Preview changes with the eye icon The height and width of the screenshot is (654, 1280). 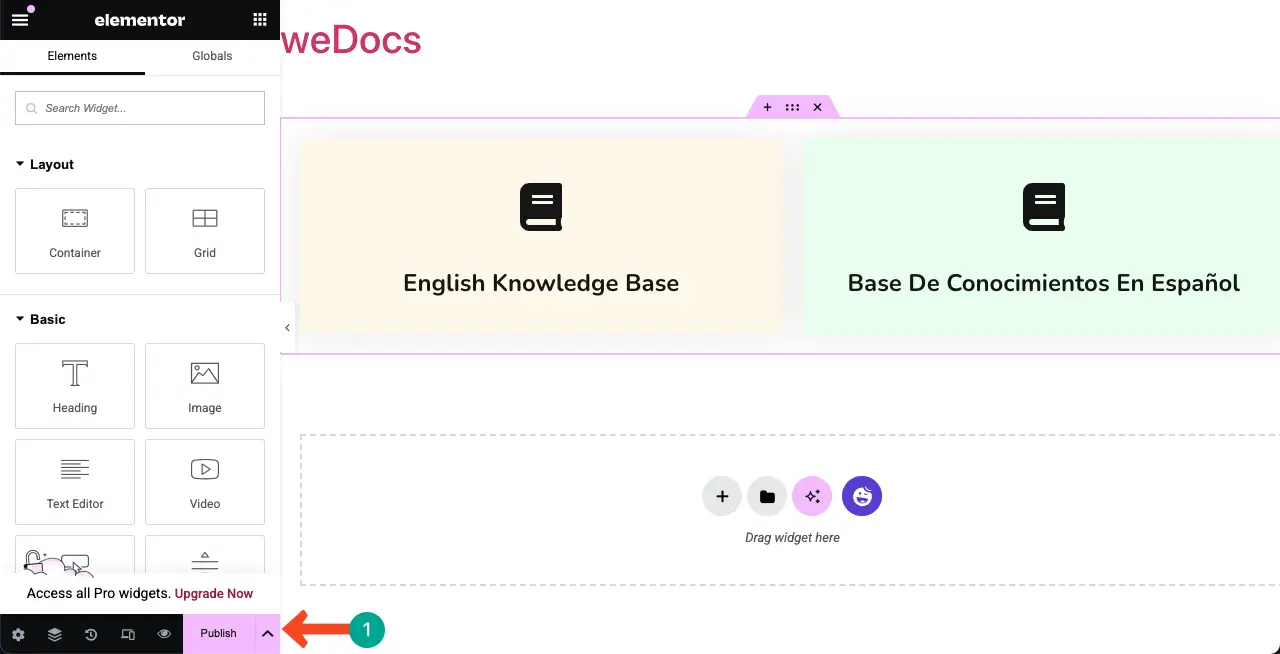click(x=164, y=634)
